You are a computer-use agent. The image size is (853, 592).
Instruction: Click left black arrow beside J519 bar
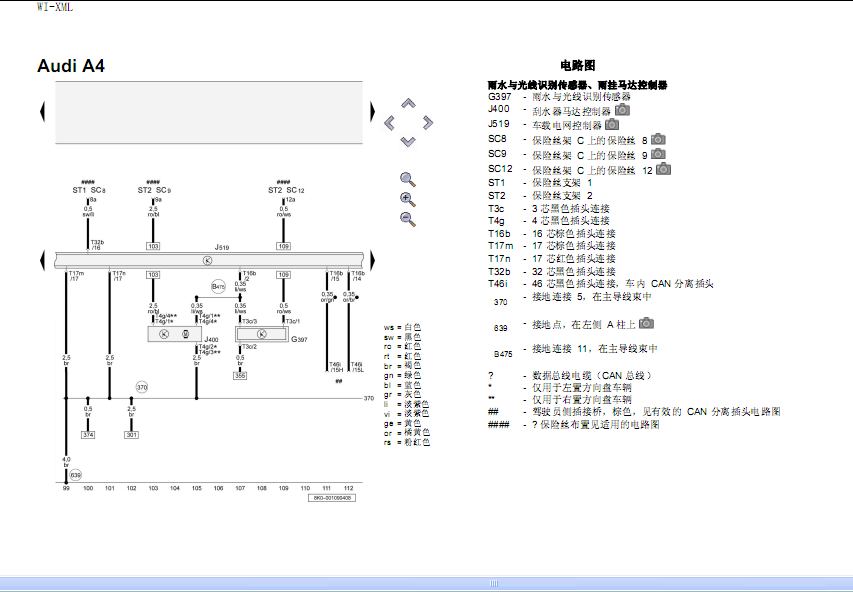pyautogui.click(x=42, y=260)
